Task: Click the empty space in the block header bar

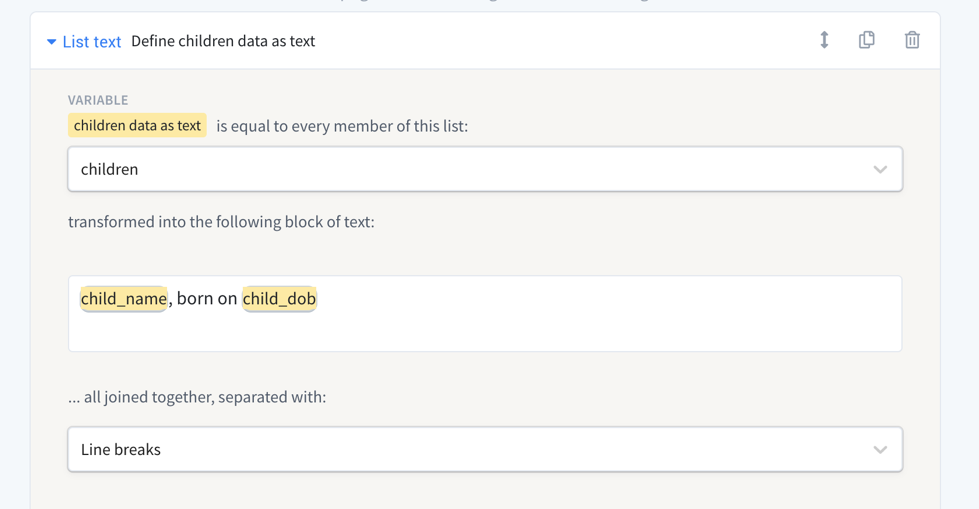Action: click(560, 41)
